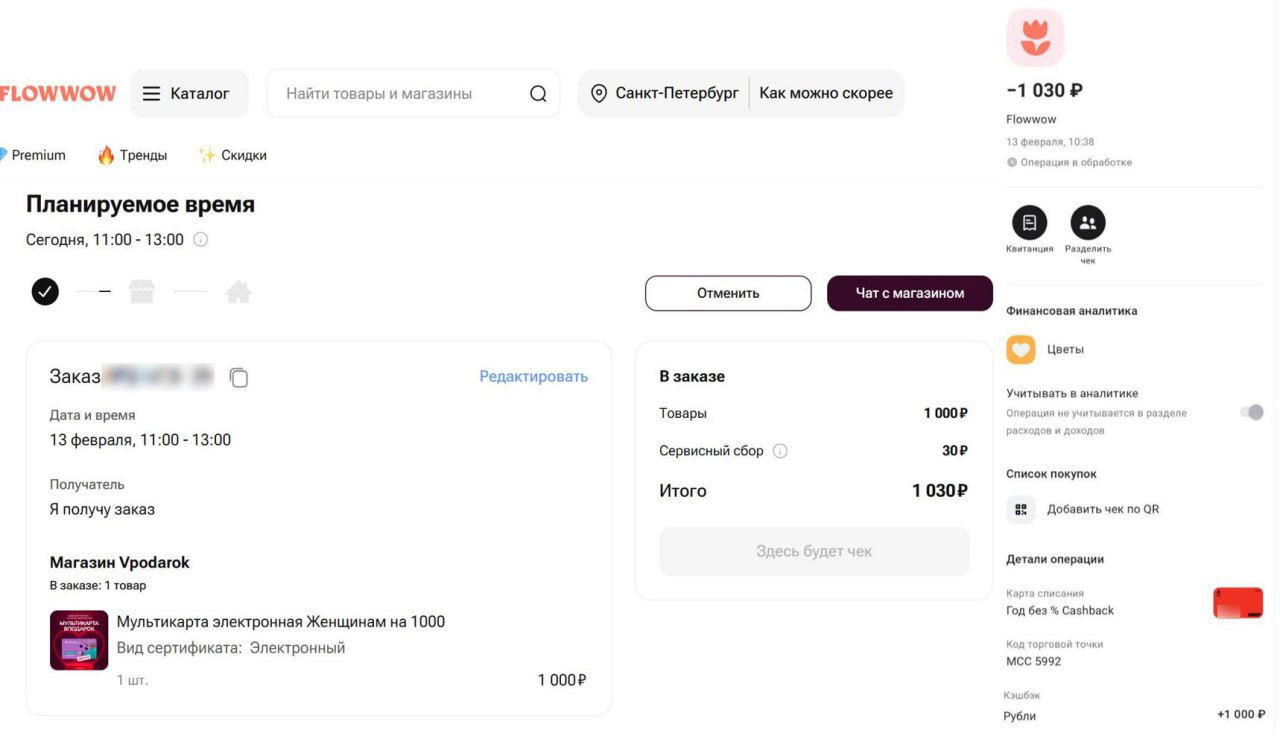Click the info icon next to delivery time
Screen dimensions: 1280x736
pos(200,239)
